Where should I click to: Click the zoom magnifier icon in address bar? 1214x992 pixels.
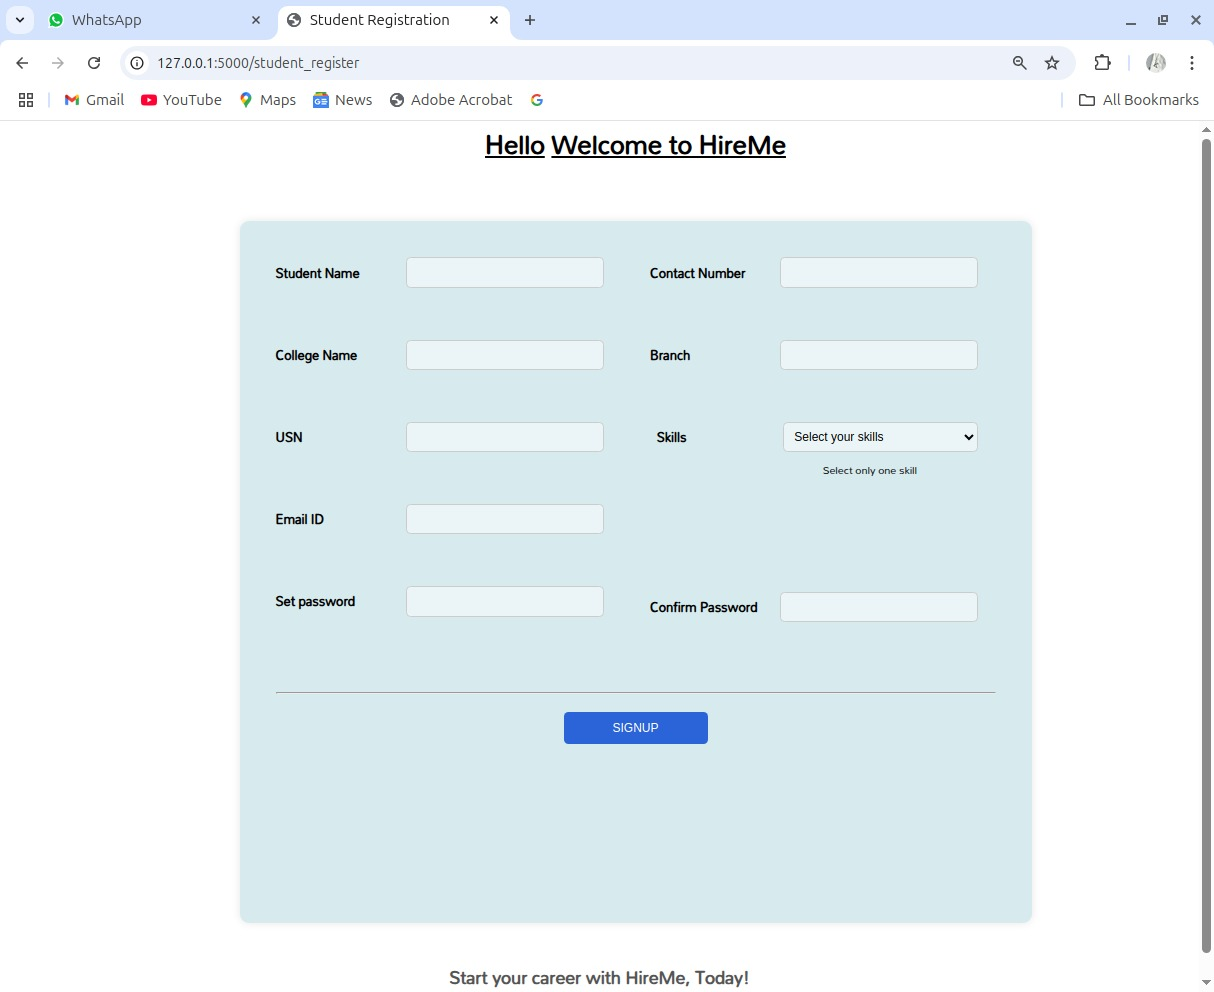[1020, 63]
